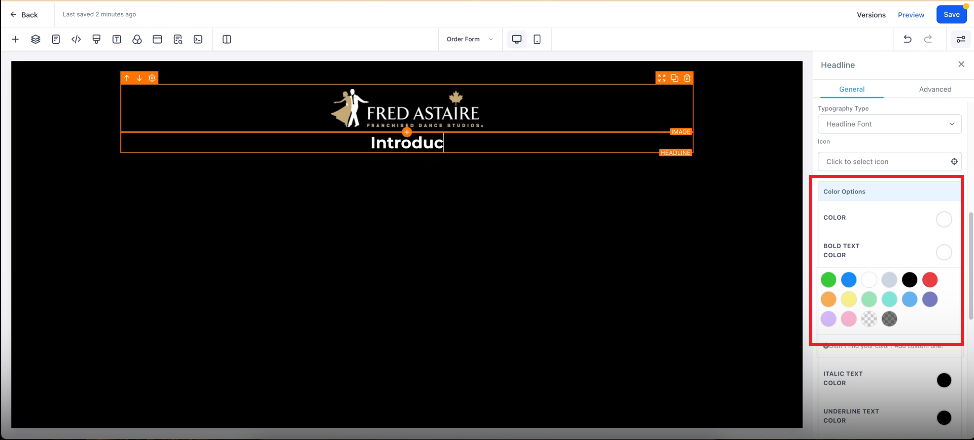Click the Click to select icon field

[x=890, y=162]
